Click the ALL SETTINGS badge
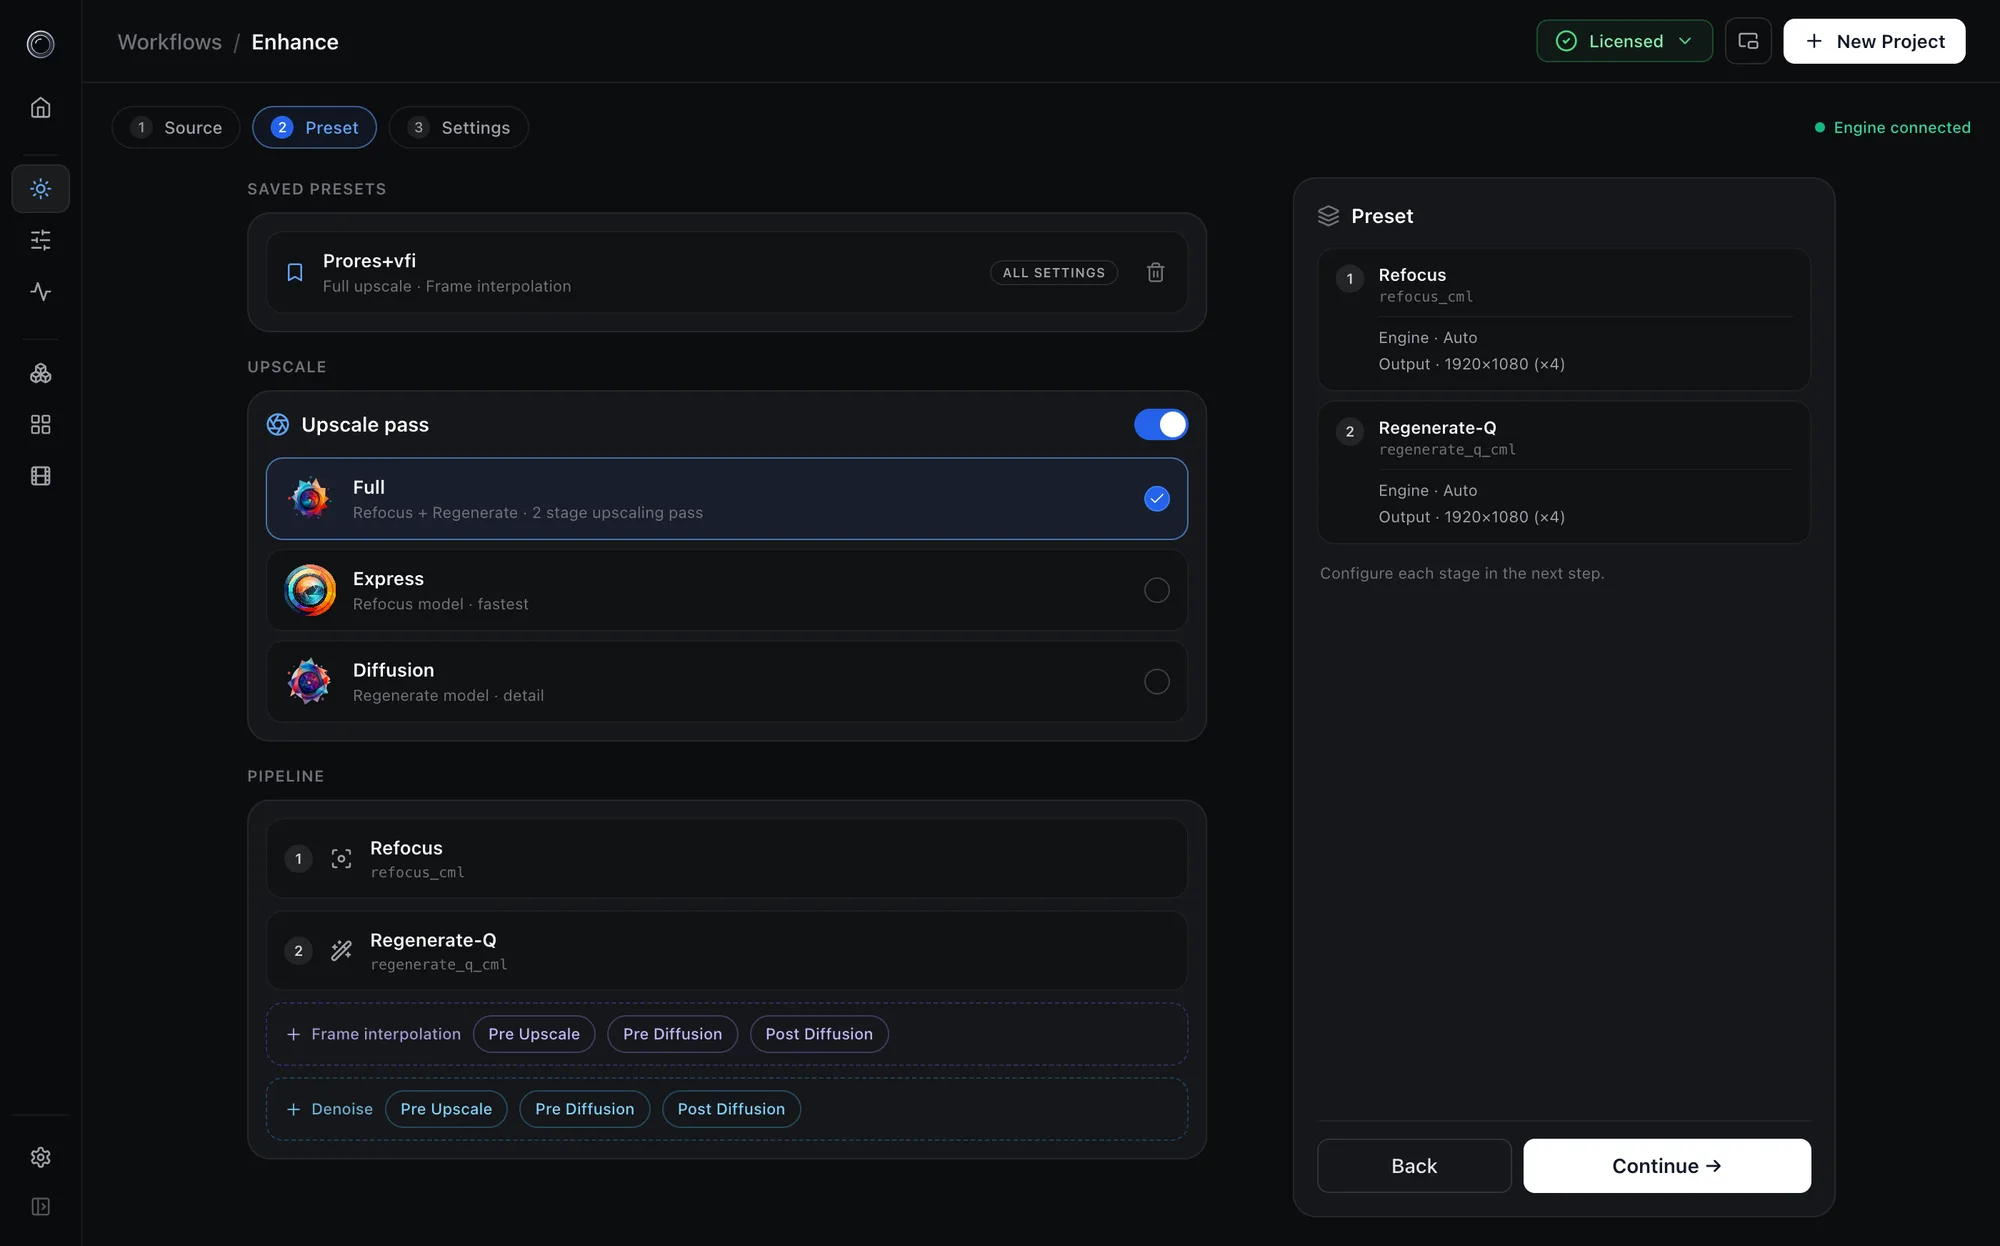Image resolution: width=2000 pixels, height=1246 pixels. click(x=1054, y=272)
